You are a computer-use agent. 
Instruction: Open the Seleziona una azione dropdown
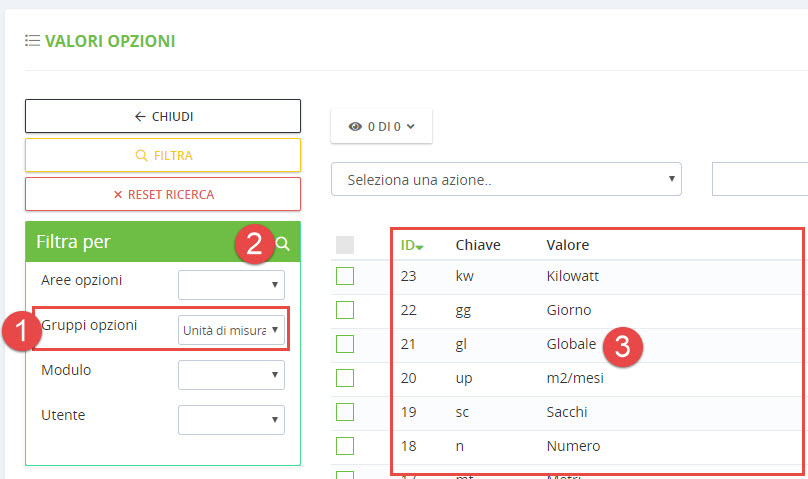click(506, 180)
